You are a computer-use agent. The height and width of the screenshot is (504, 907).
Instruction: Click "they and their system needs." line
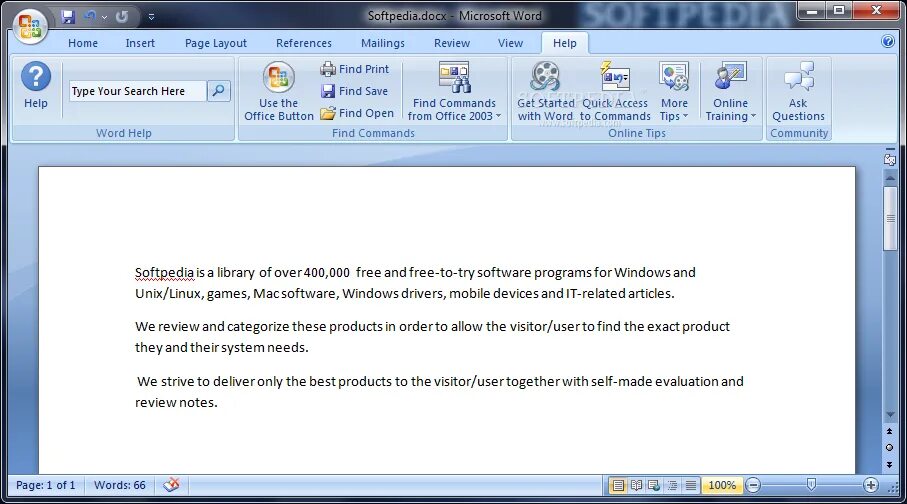click(222, 348)
